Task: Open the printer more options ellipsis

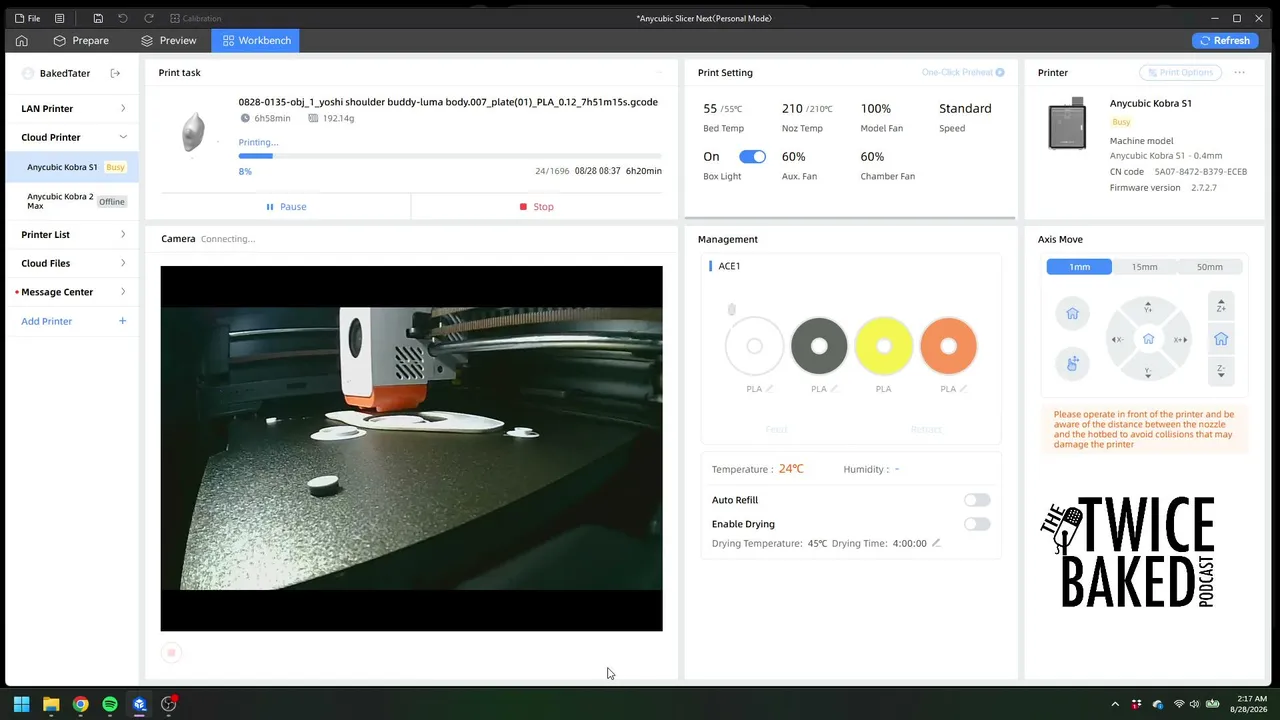Action: click(1240, 72)
